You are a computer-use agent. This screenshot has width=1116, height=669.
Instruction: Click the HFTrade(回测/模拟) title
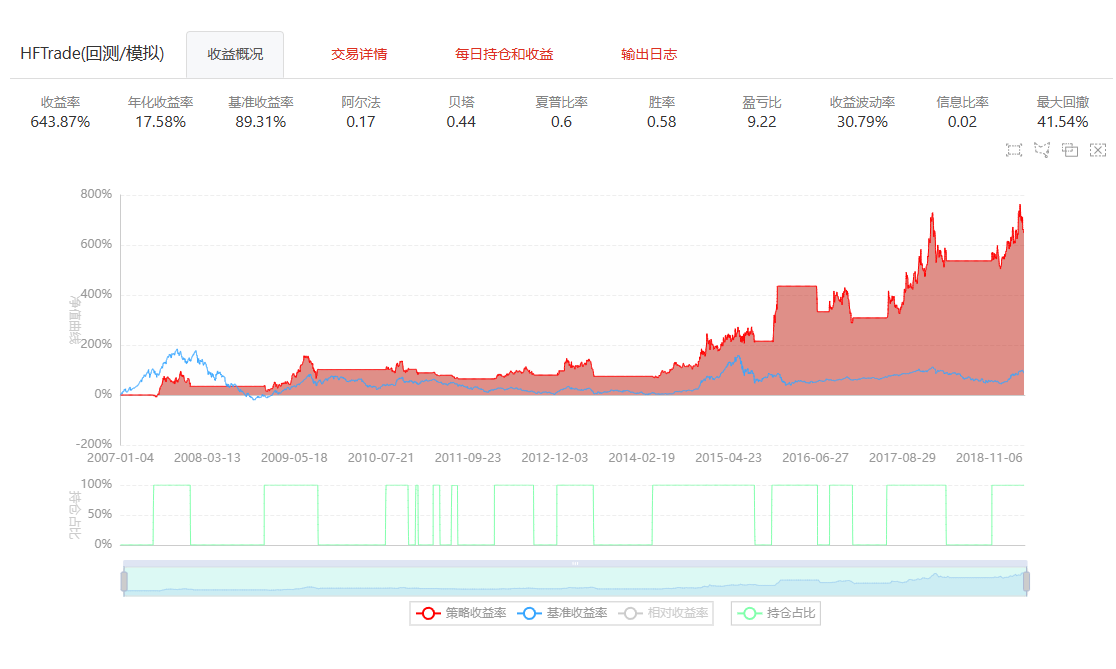point(92,53)
